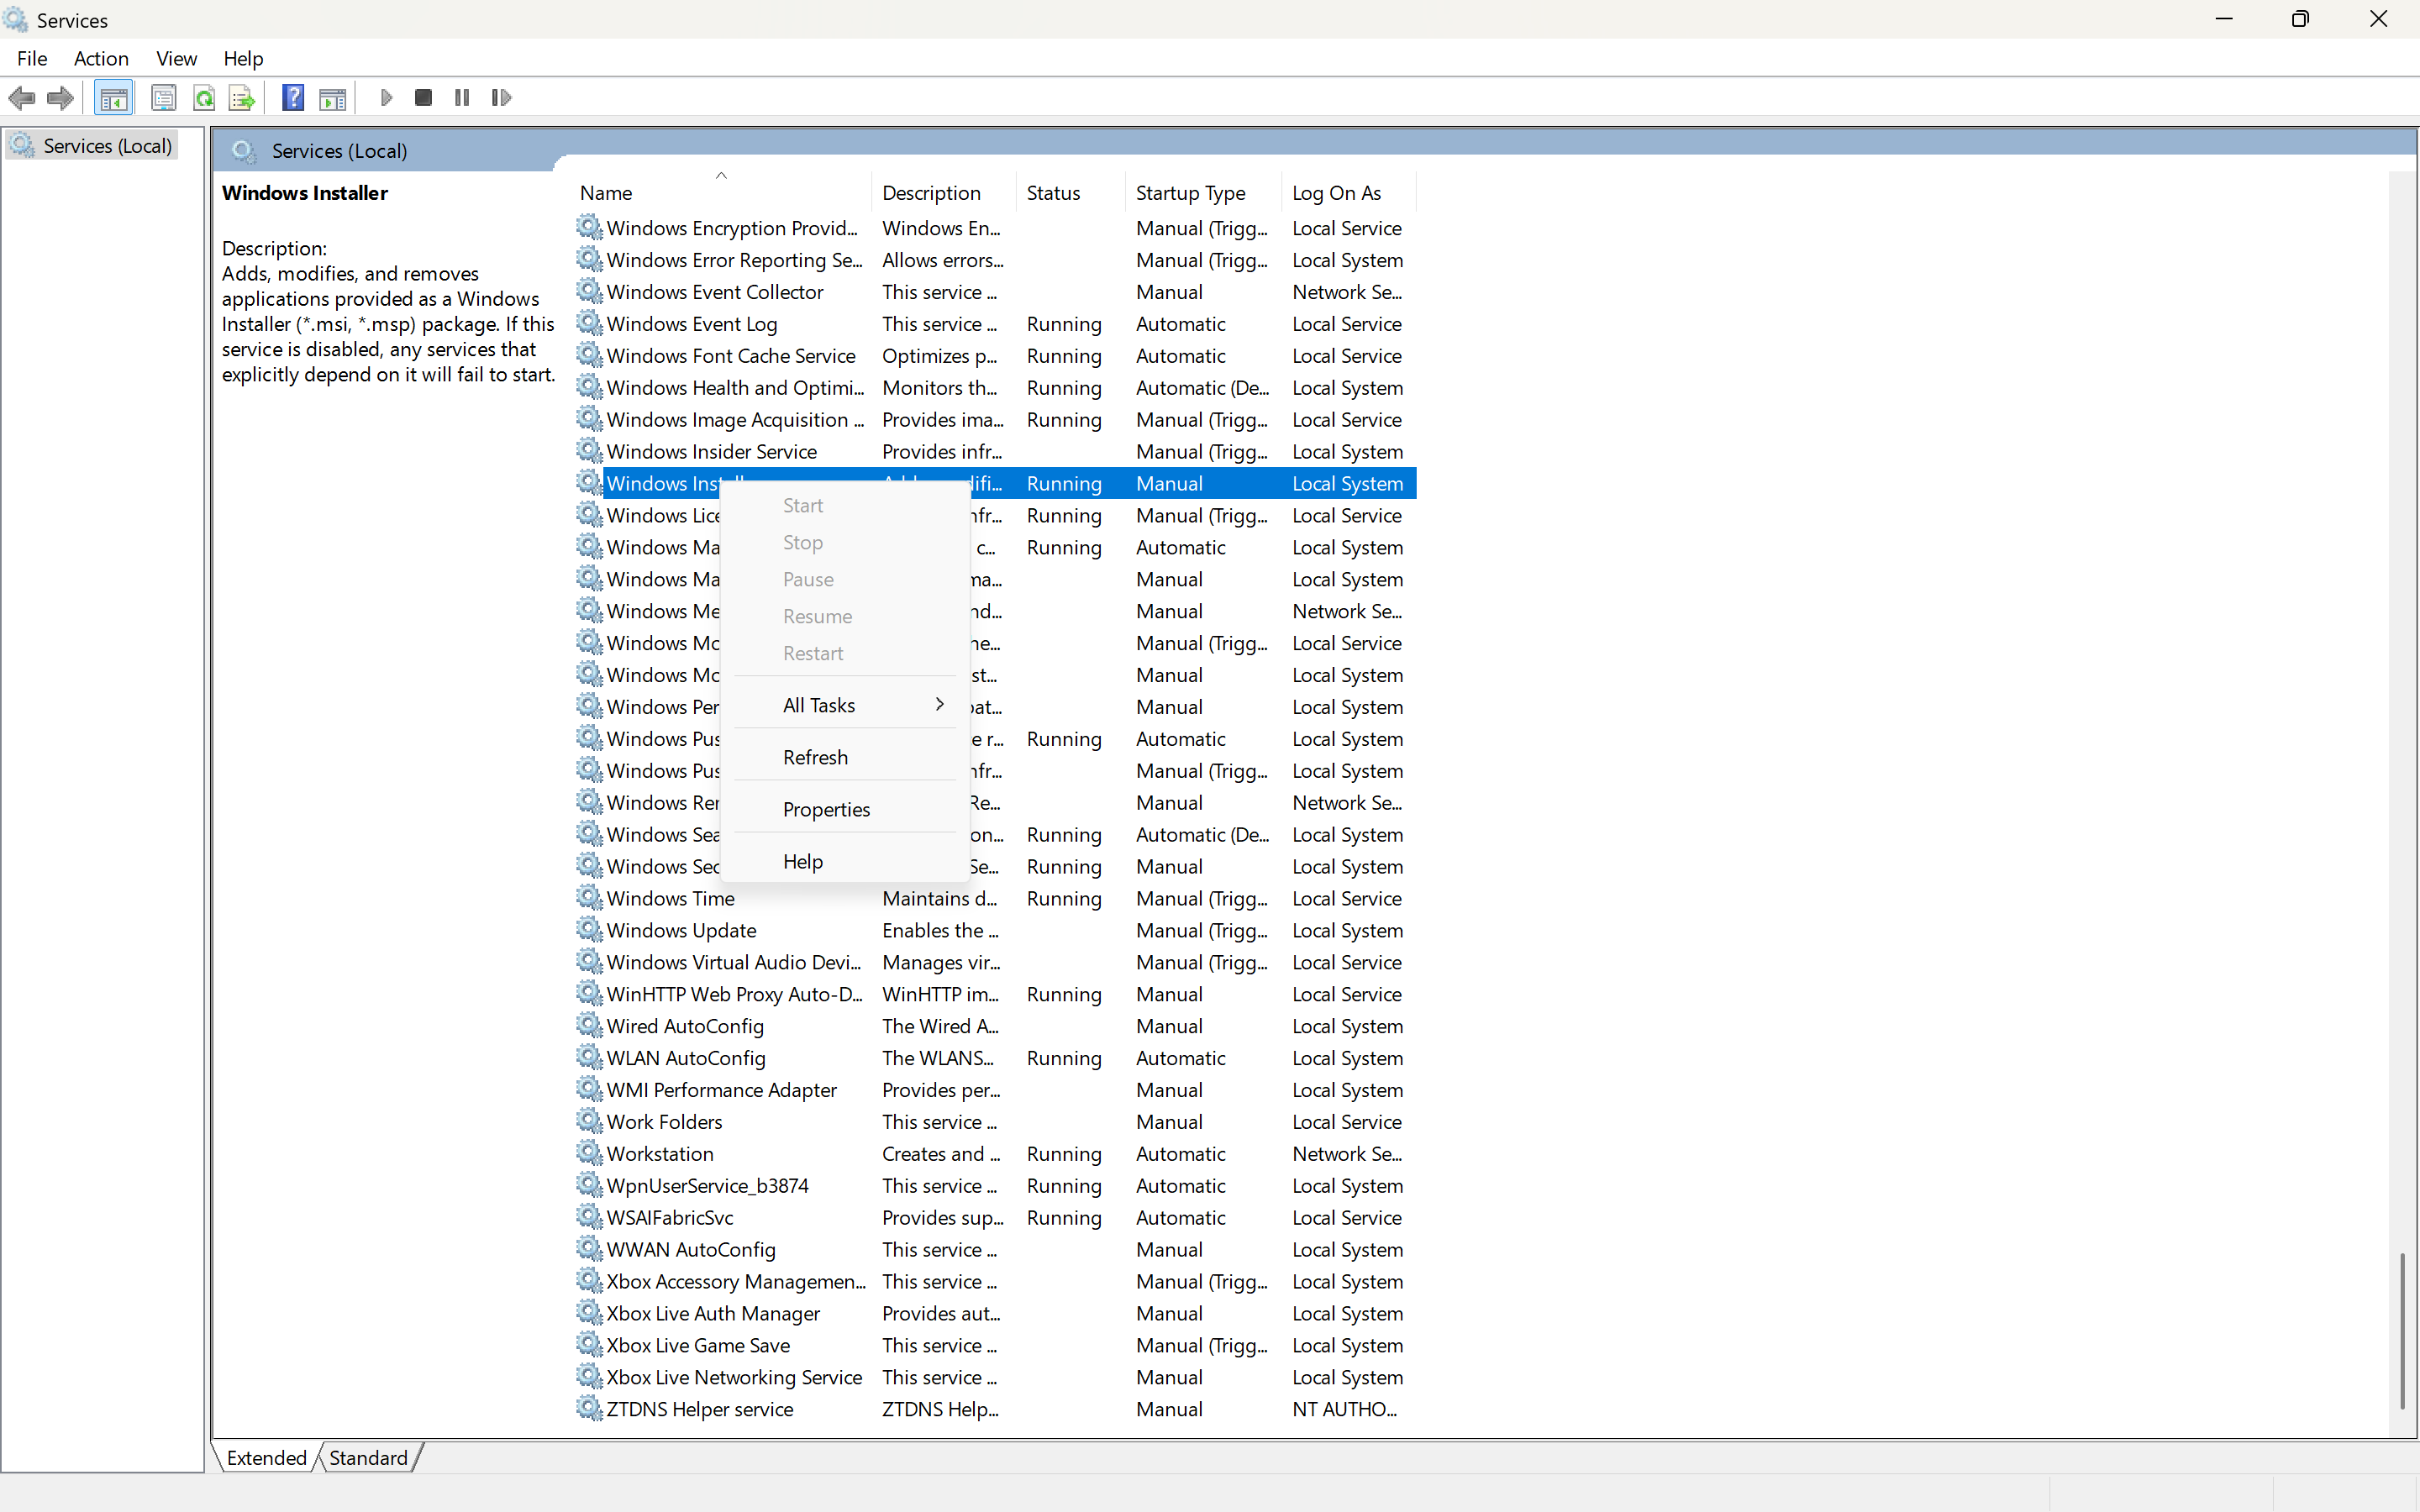The height and width of the screenshot is (1512, 2420).
Task: Open the Action menu
Action: point(101,58)
